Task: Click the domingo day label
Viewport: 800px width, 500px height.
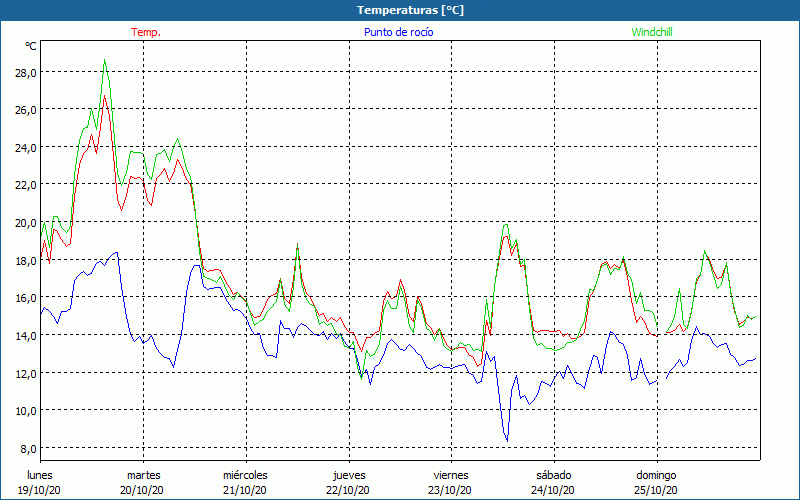Action: [656, 475]
